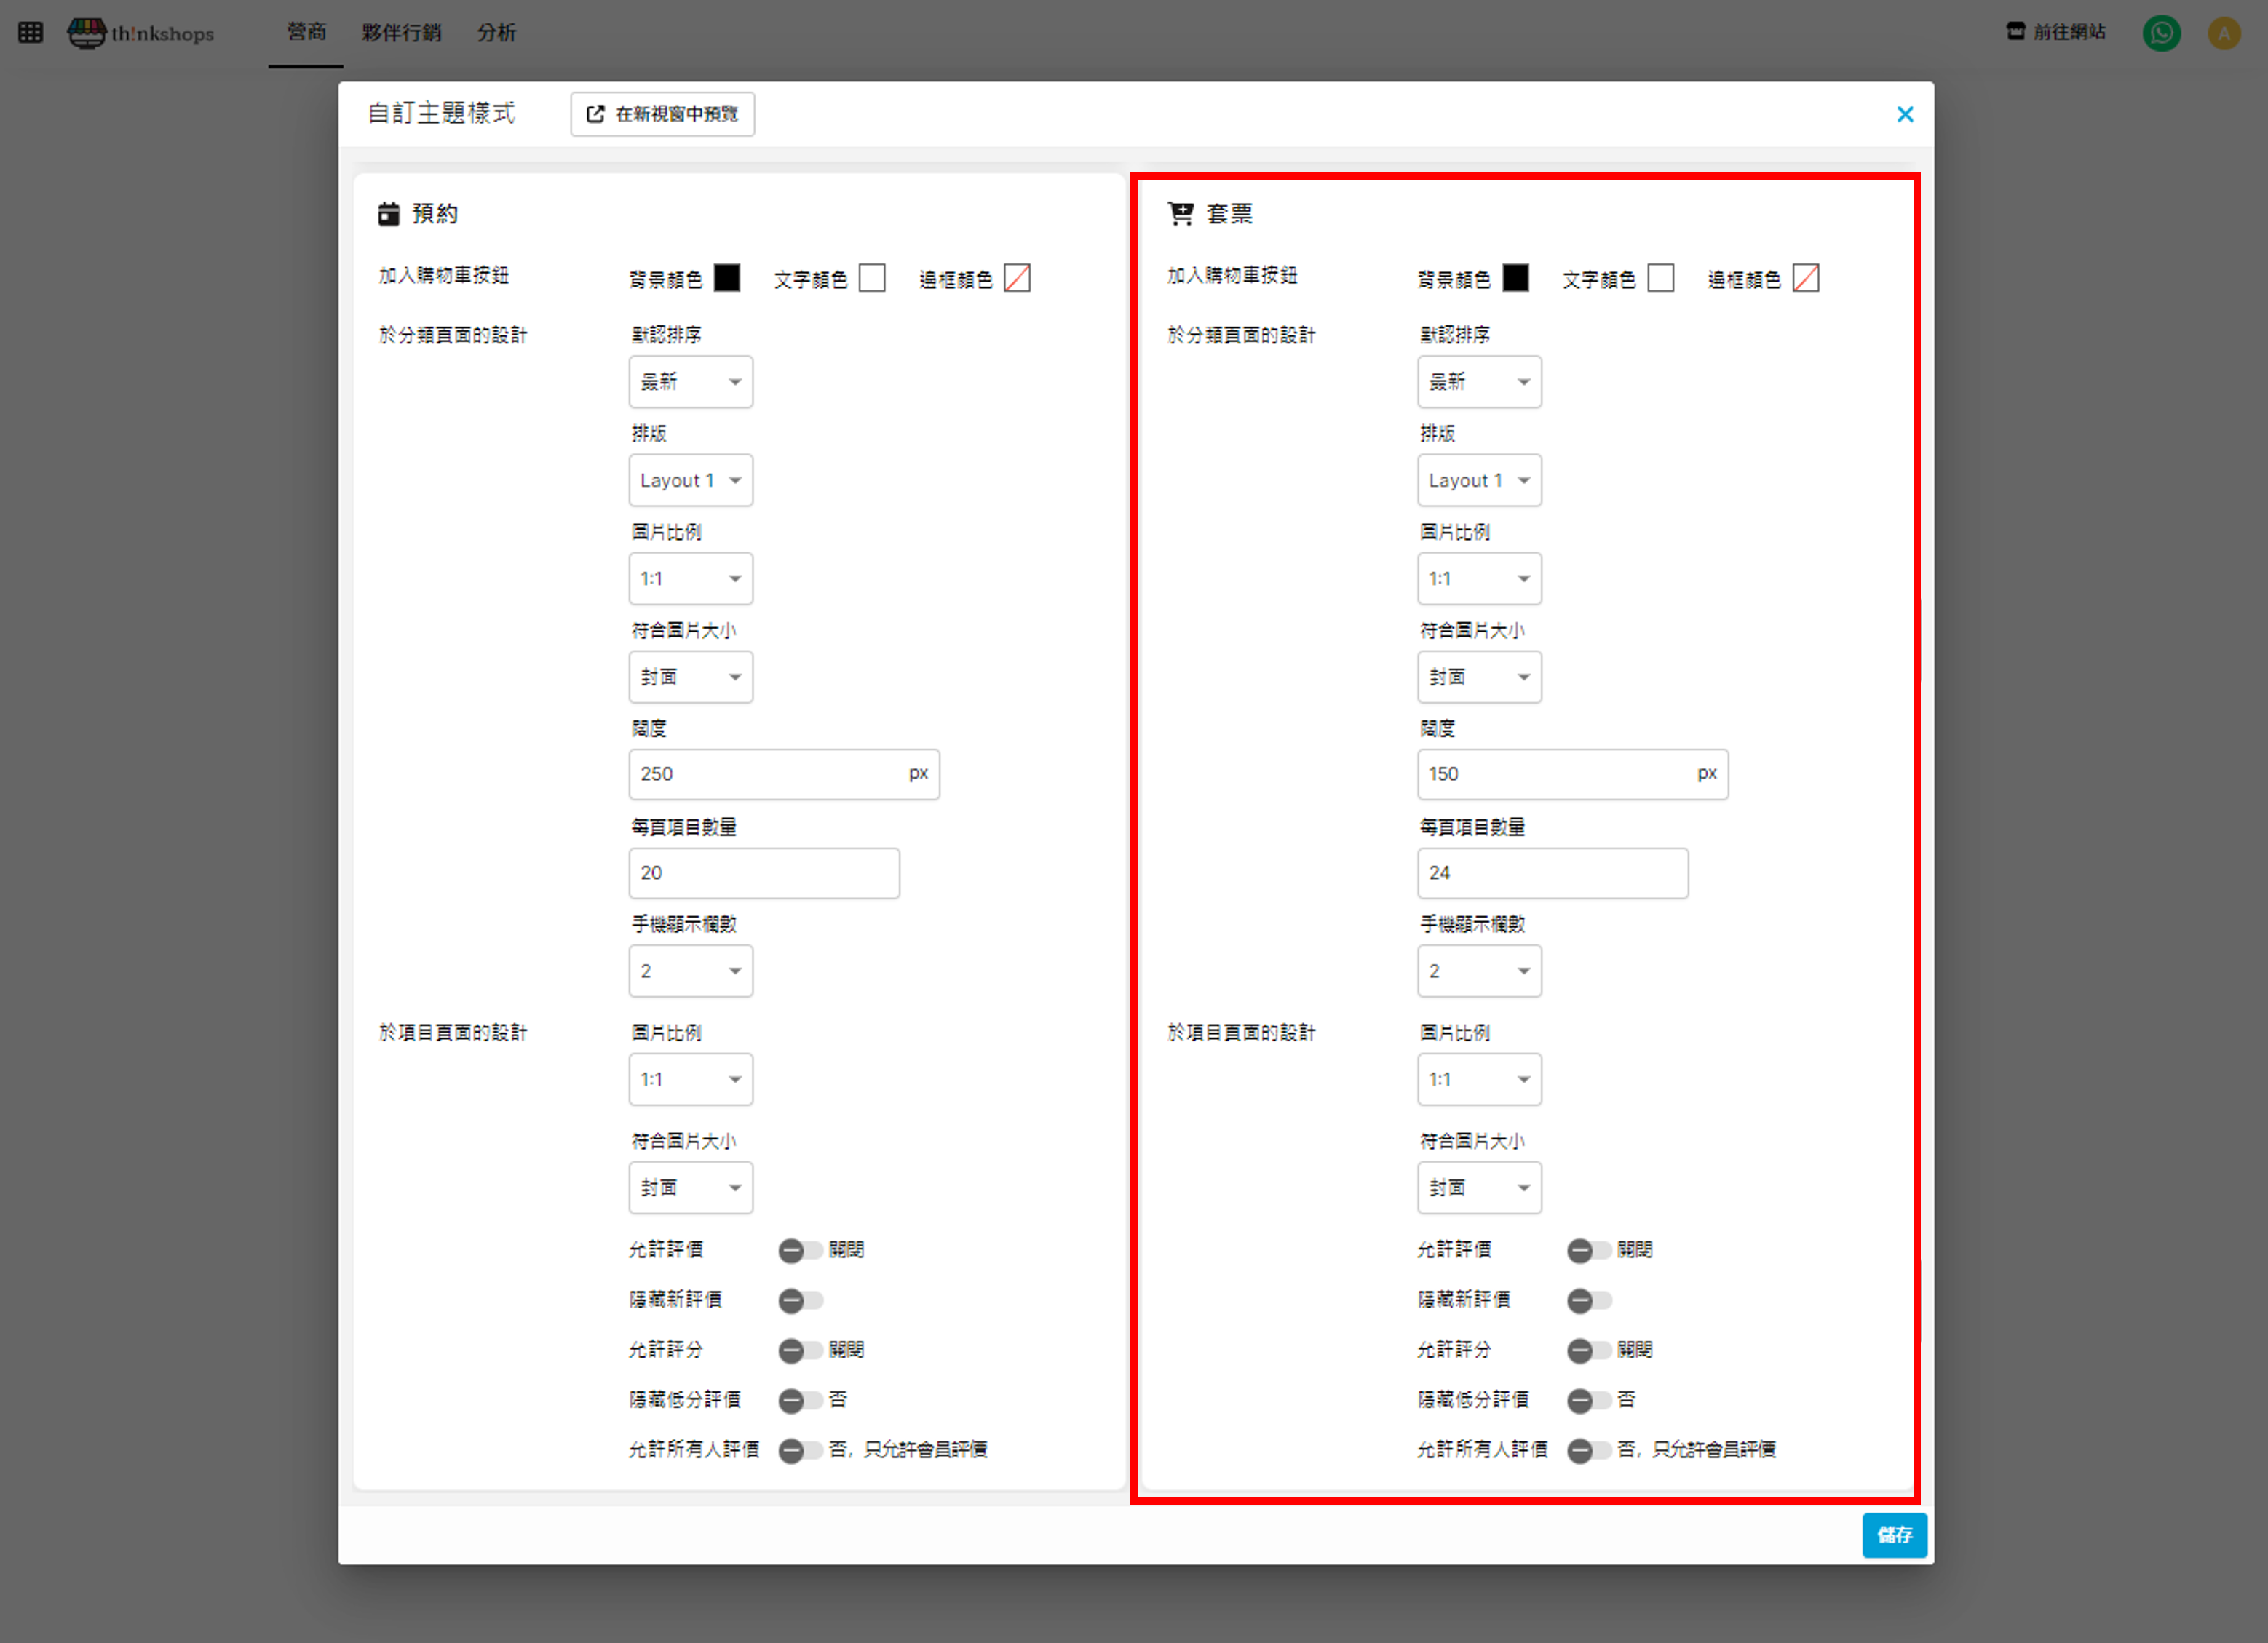Toggle 隱藏低分評價 switch in 套票 panel

pyautogui.click(x=1588, y=1400)
